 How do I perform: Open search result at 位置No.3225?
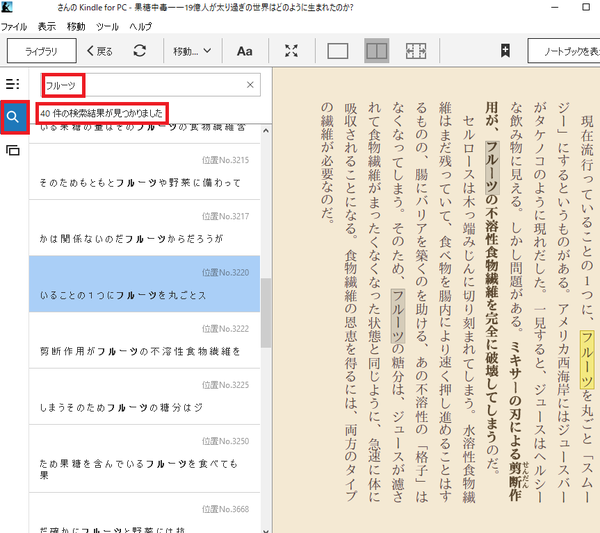coord(145,397)
